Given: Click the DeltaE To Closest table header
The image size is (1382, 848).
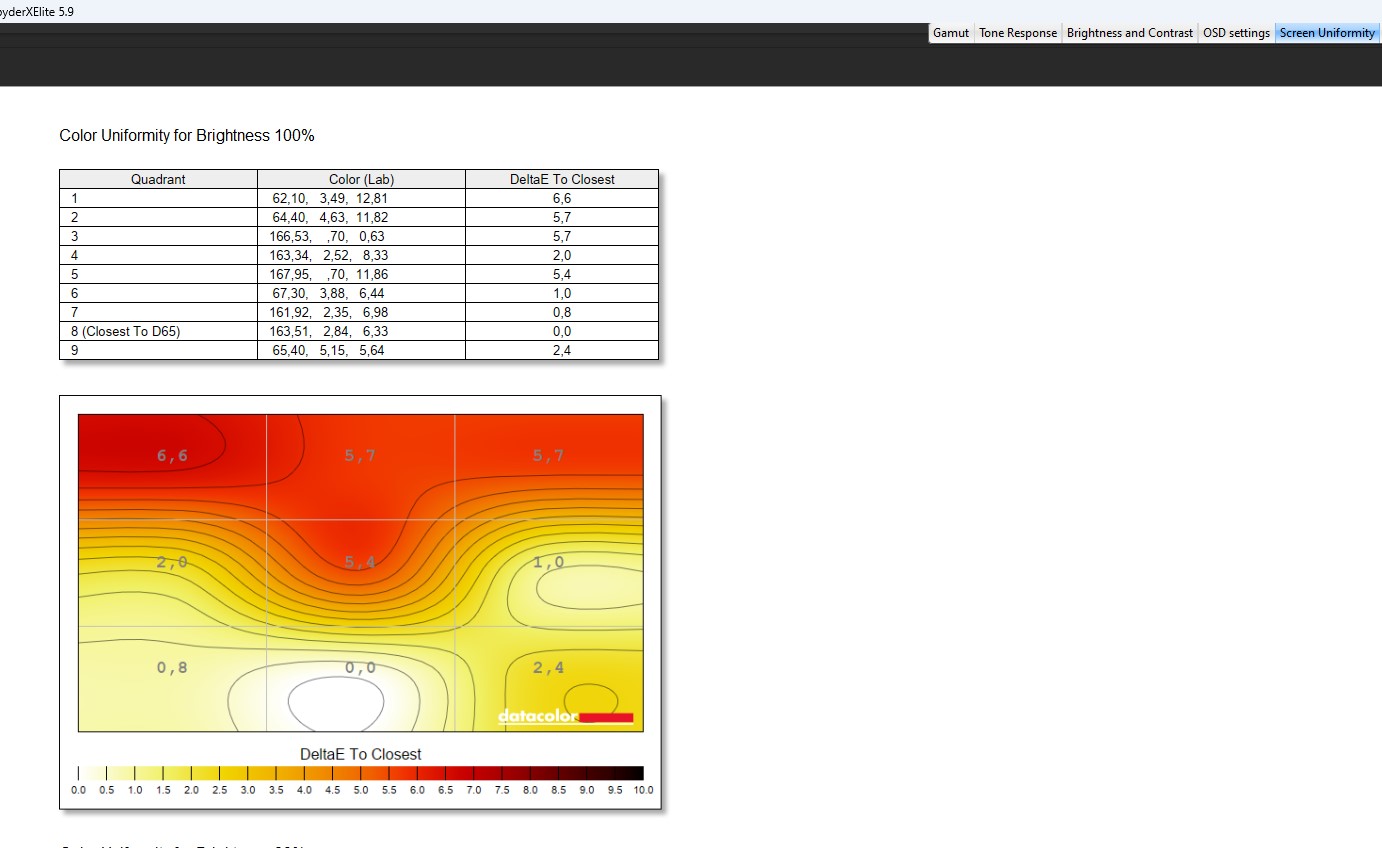Looking at the screenshot, I should [x=562, y=179].
